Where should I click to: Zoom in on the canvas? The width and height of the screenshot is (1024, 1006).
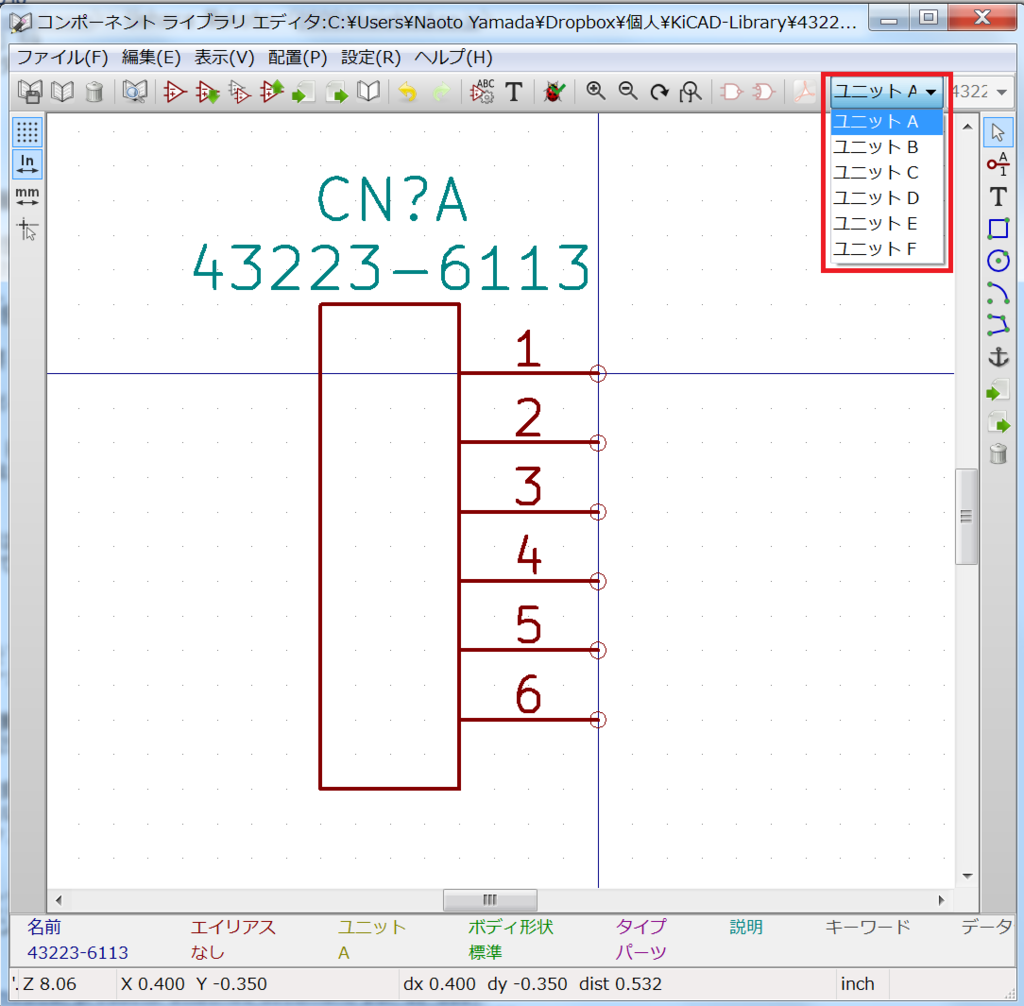point(595,91)
